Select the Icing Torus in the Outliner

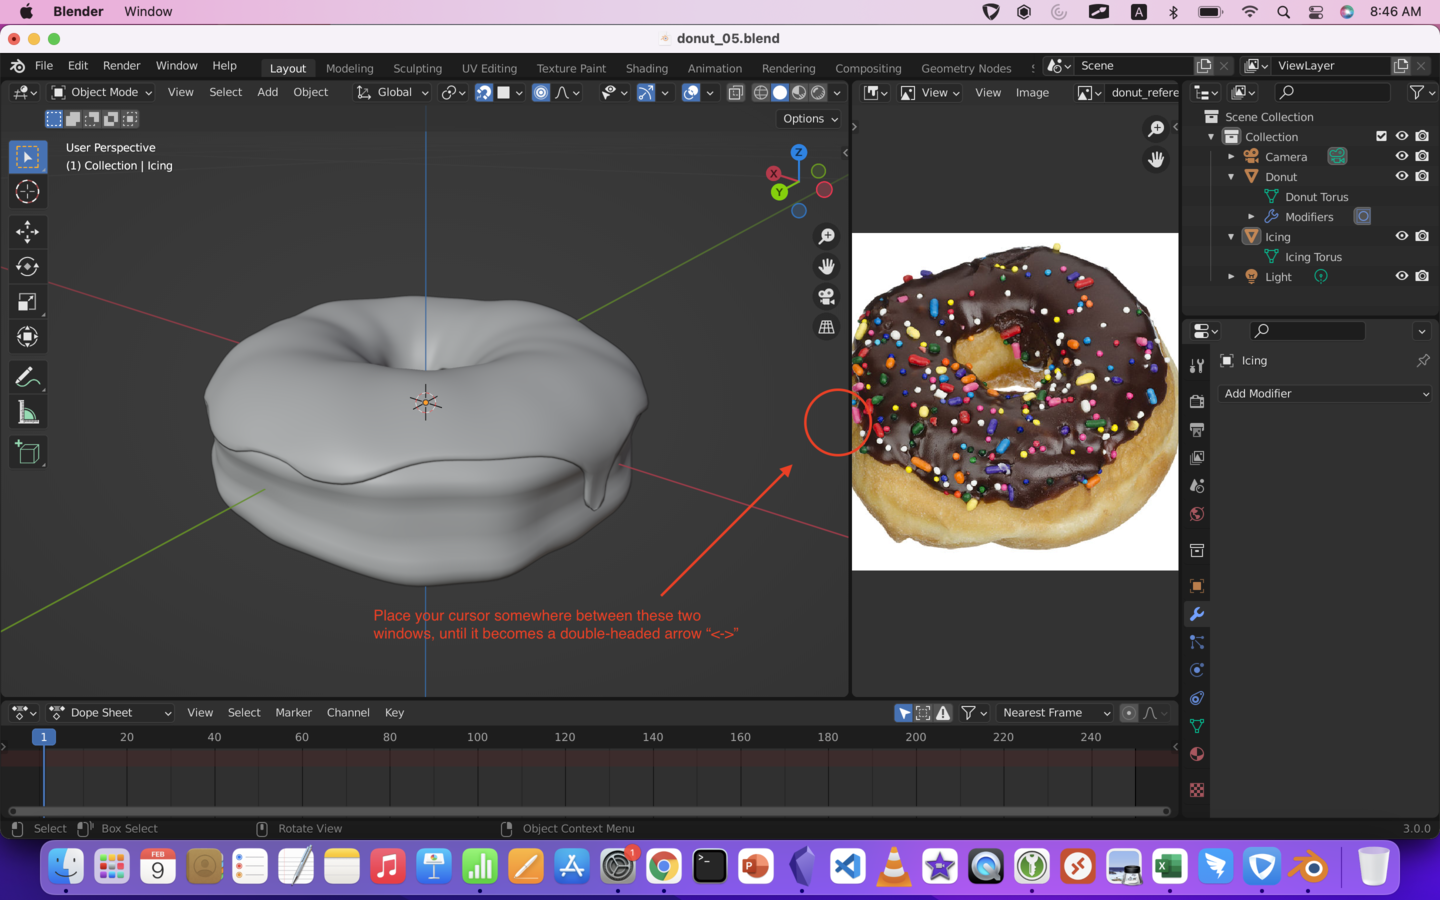1315,256
